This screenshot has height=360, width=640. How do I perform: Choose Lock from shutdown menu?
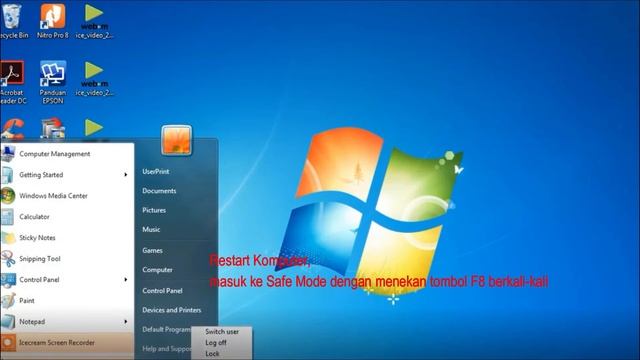click(212, 353)
